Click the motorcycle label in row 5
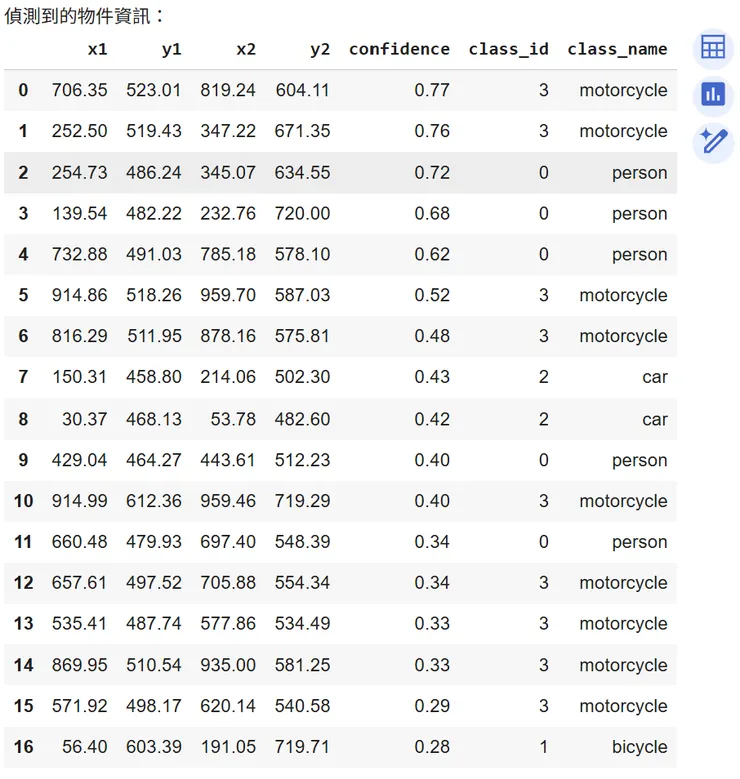 pyautogui.click(x=623, y=296)
